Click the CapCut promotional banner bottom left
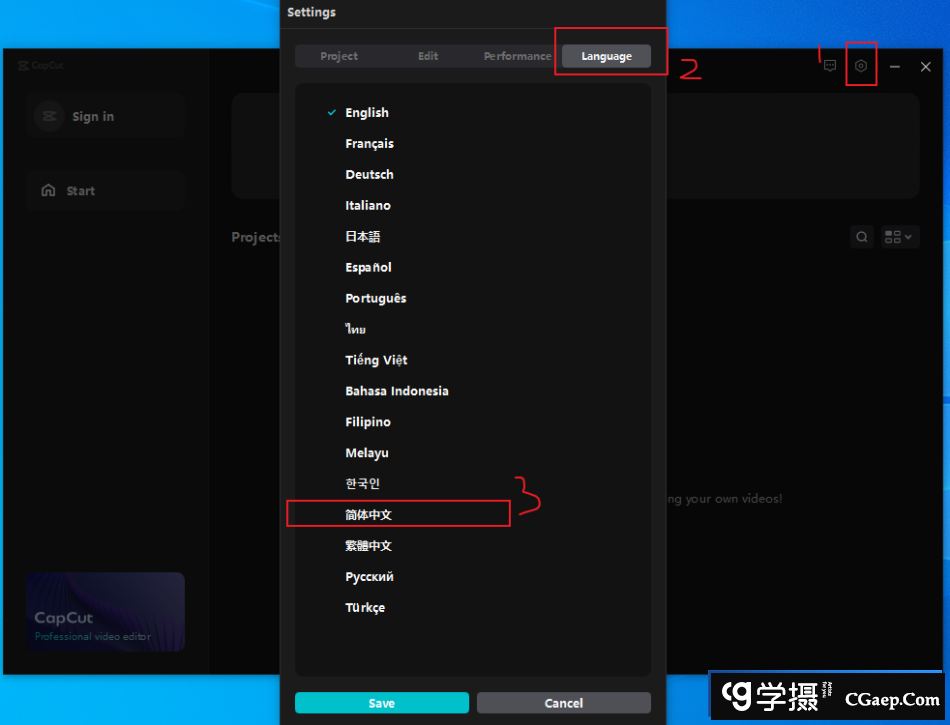Viewport: 950px width, 725px height. tap(105, 612)
